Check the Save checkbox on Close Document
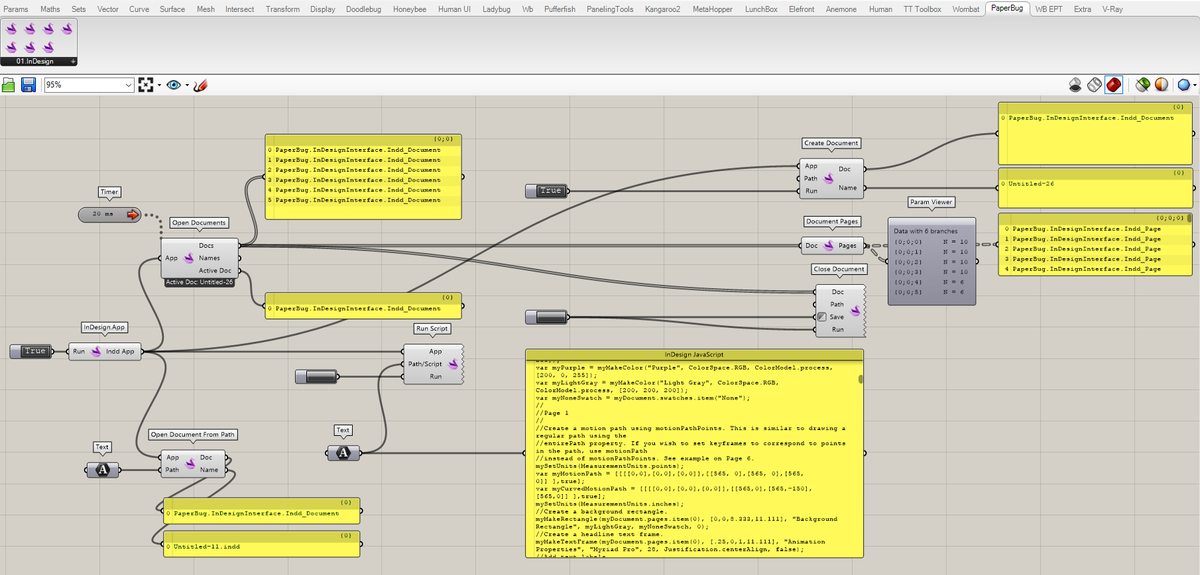1200x575 pixels. pyautogui.click(x=822, y=317)
